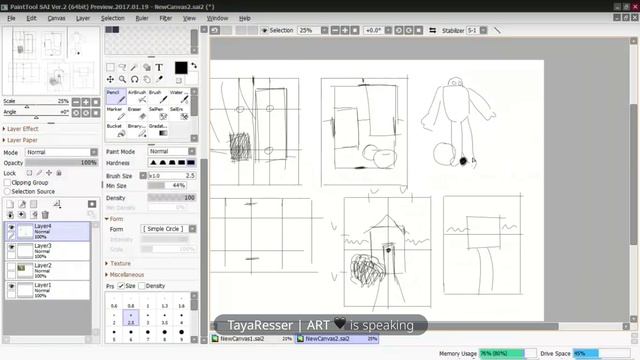
Task: Select the Lasso tool
Action: 122,67
